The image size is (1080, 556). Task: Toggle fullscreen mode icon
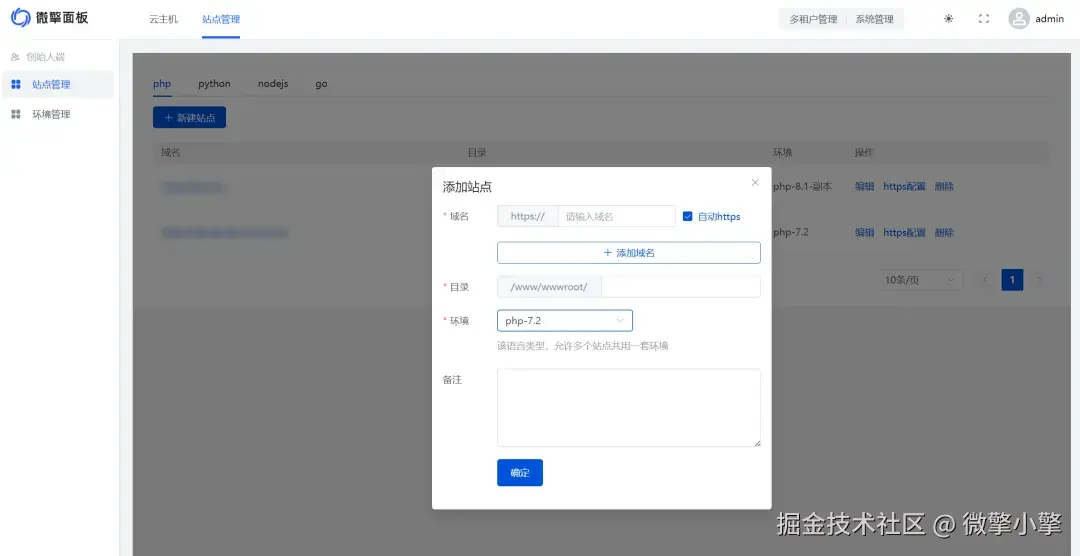pos(984,19)
